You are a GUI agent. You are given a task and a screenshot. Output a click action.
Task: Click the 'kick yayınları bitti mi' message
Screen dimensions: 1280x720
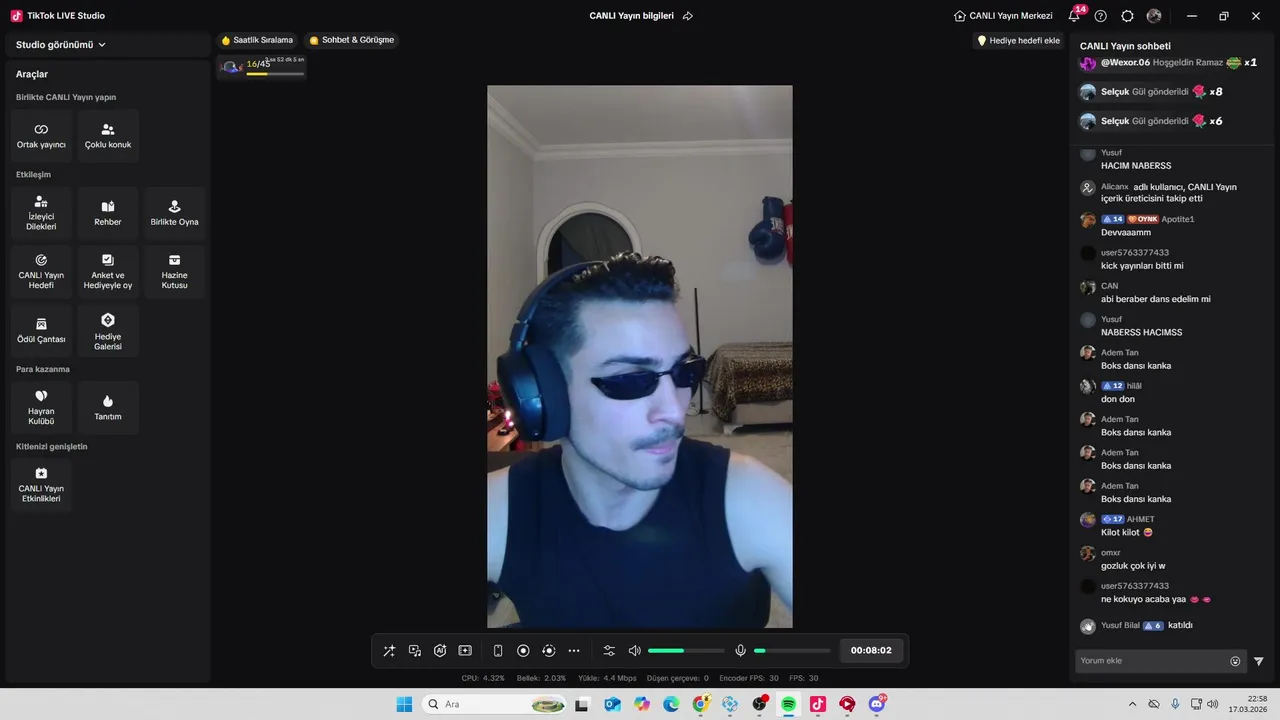[x=1142, y=266]
